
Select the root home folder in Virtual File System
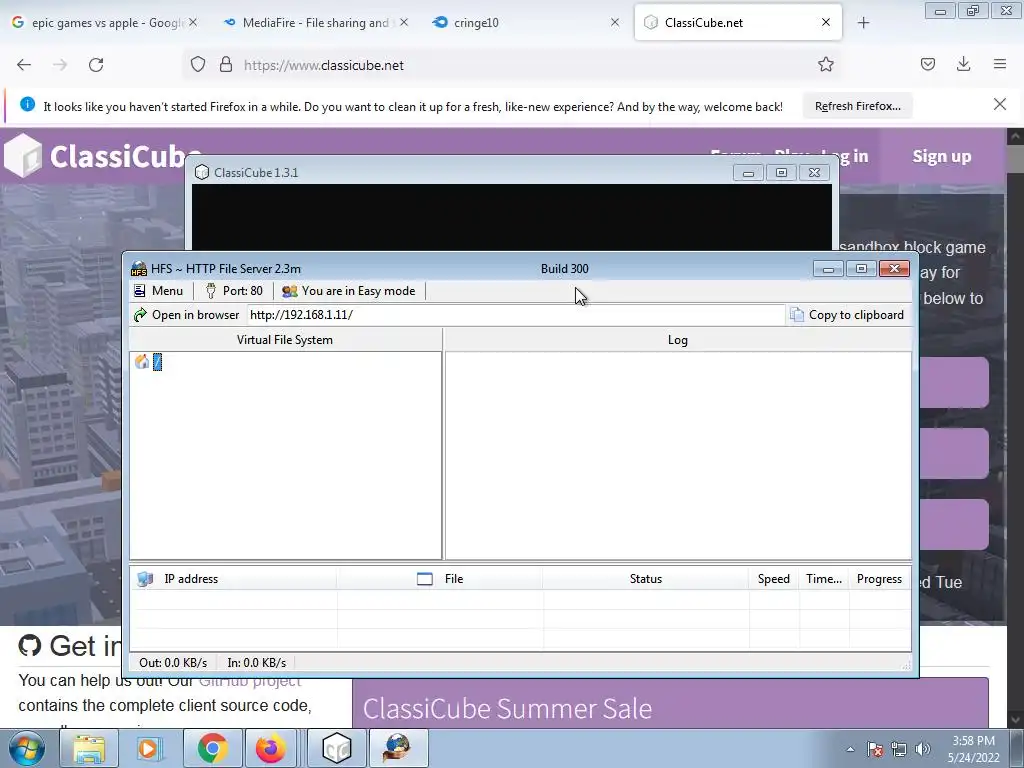tap(149, 362)
